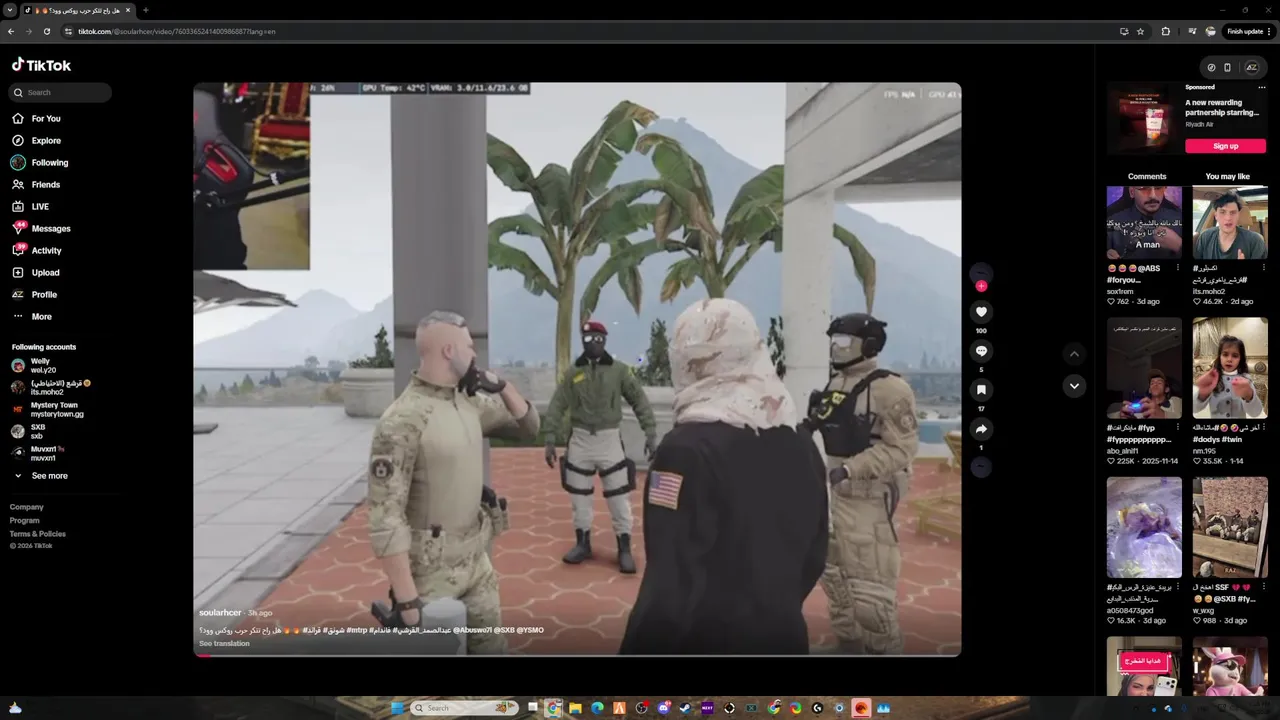This screenshot has width=1280, height=720.
Task: Open the LIVE section
Action: tap(30, 207)
